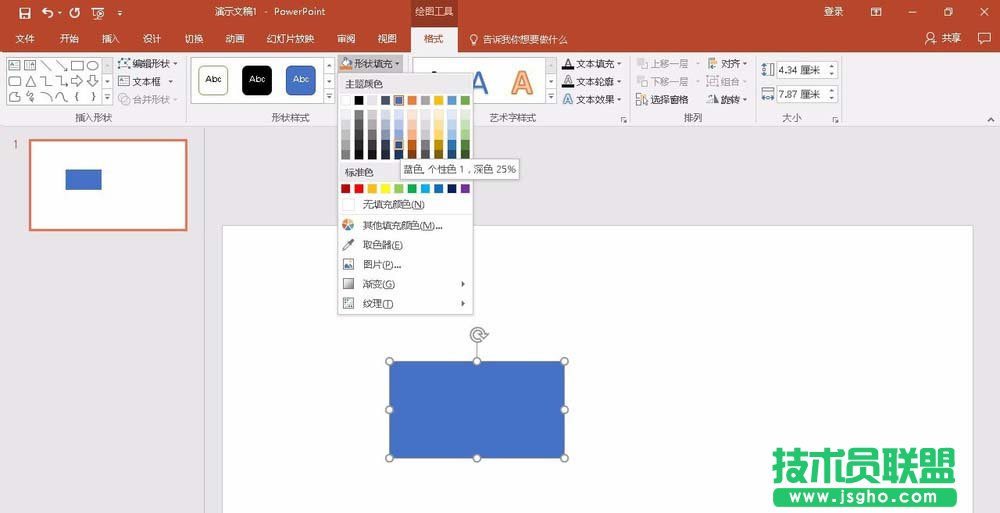Click the Sign in (登录) link
Screen dimensions: 1000x513
coord(834,12)
